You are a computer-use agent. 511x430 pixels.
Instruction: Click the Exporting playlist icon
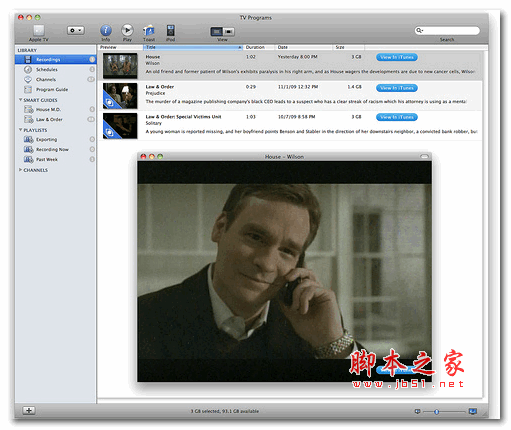(x=29, y=139)
